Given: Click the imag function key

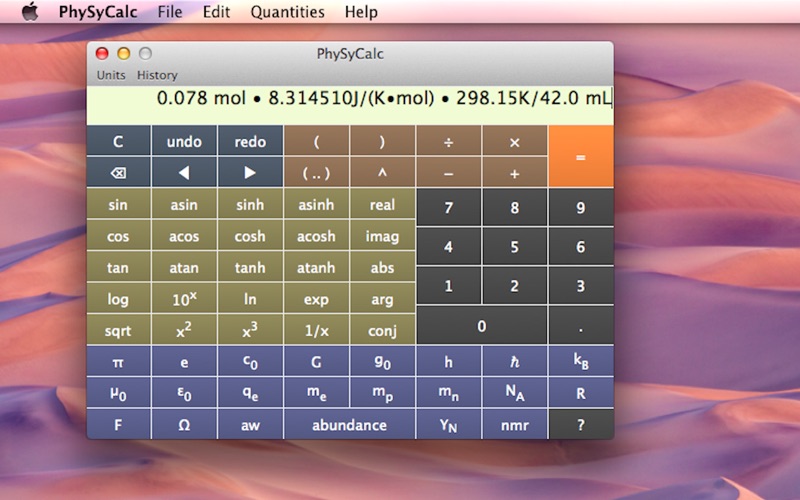Looking at the screenshot, I should (382, 236).
